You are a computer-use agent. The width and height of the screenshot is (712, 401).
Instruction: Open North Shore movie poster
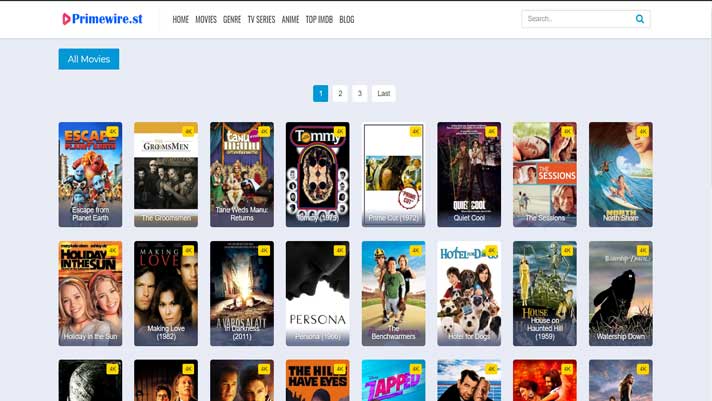click(621, 174)
